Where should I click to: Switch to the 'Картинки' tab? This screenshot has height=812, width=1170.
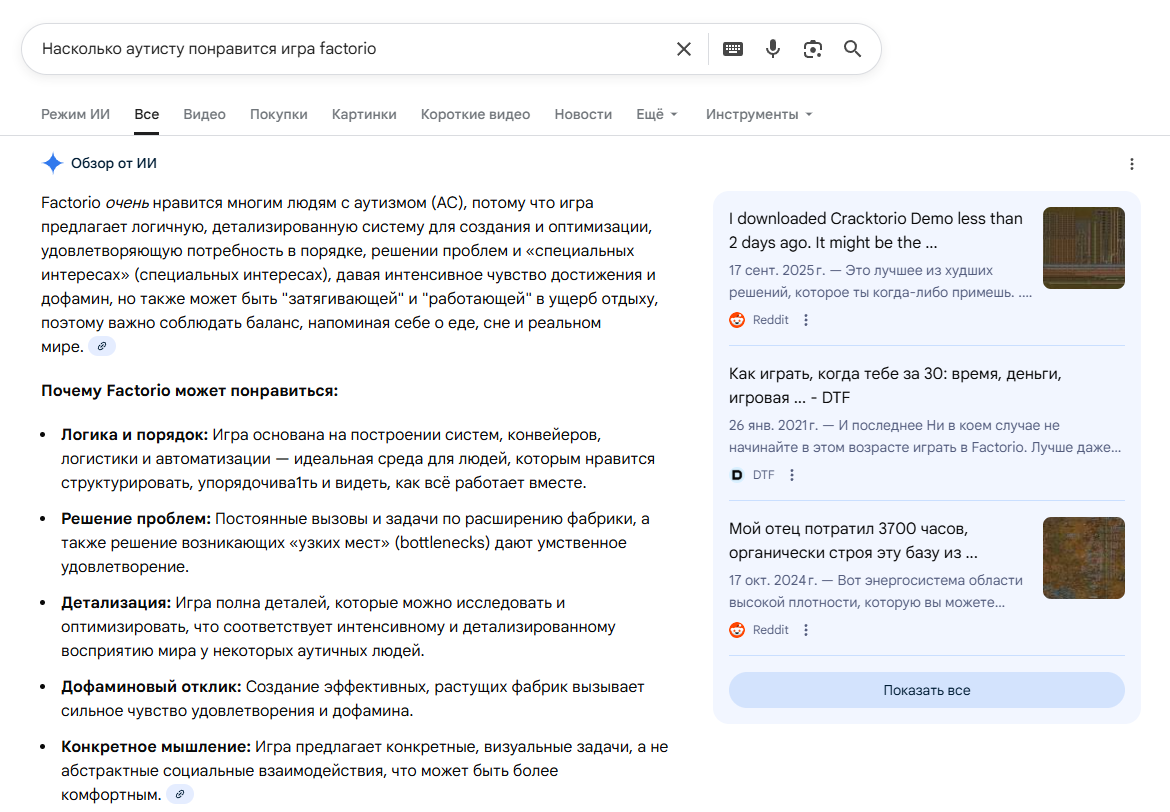(x=364, y=114)
